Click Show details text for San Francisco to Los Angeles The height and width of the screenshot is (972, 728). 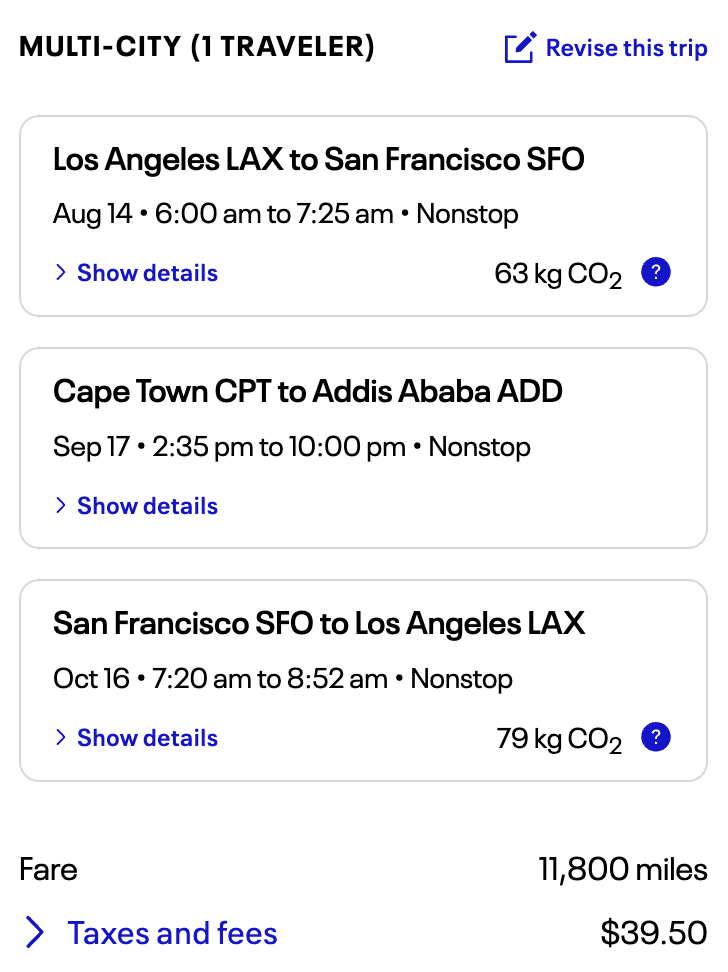click(x=147, y=738)
